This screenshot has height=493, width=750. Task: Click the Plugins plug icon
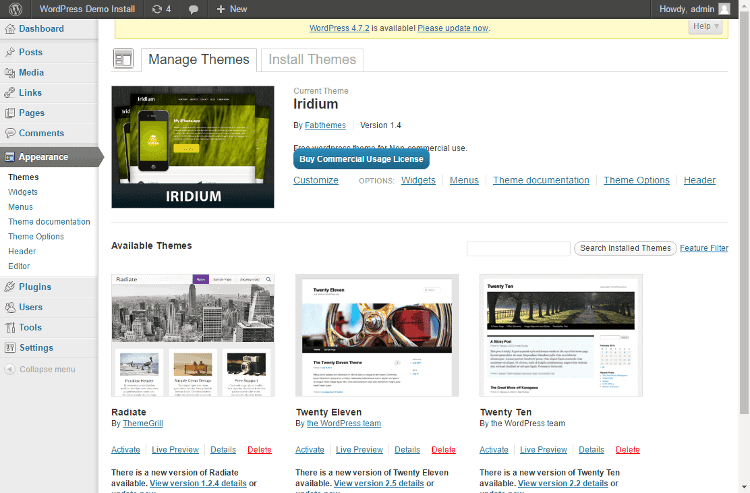(10, 287)
